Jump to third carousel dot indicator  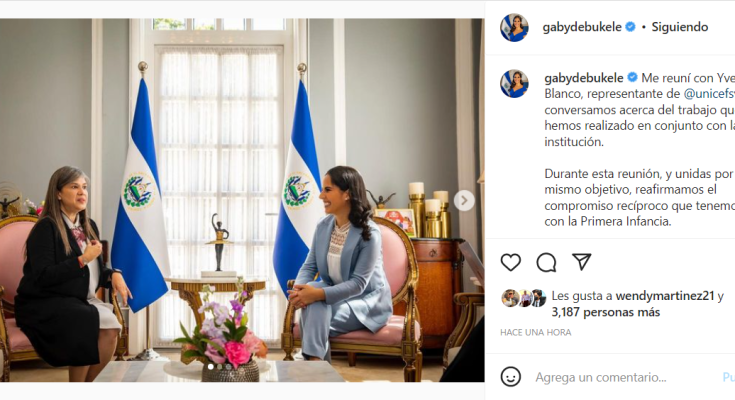coord(228,367)
